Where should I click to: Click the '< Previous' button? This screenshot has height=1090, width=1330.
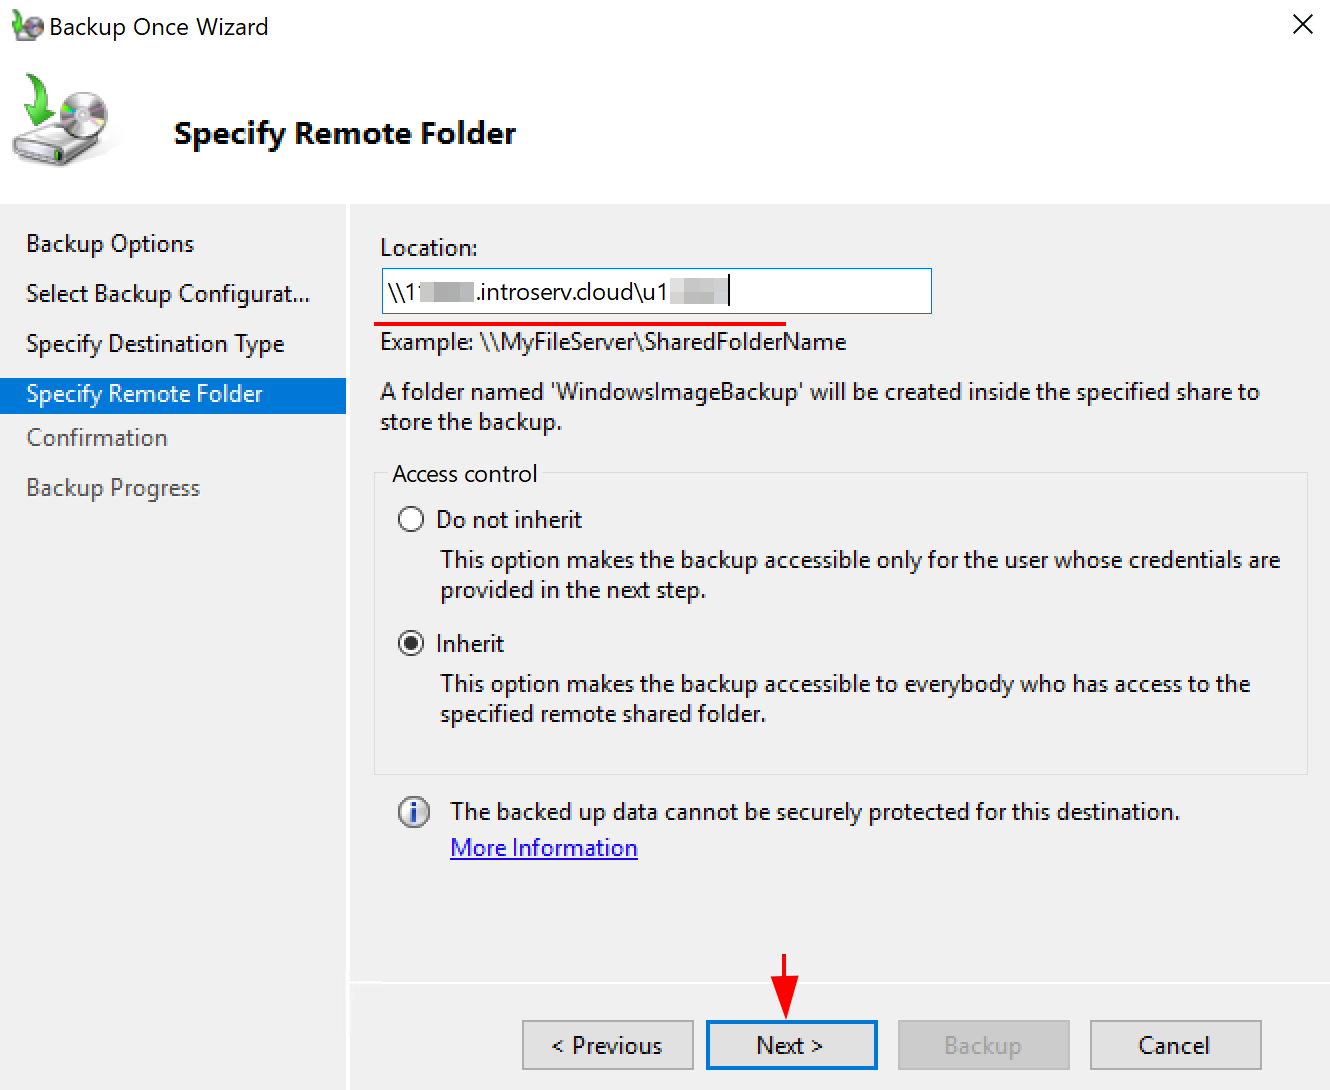607,1044
